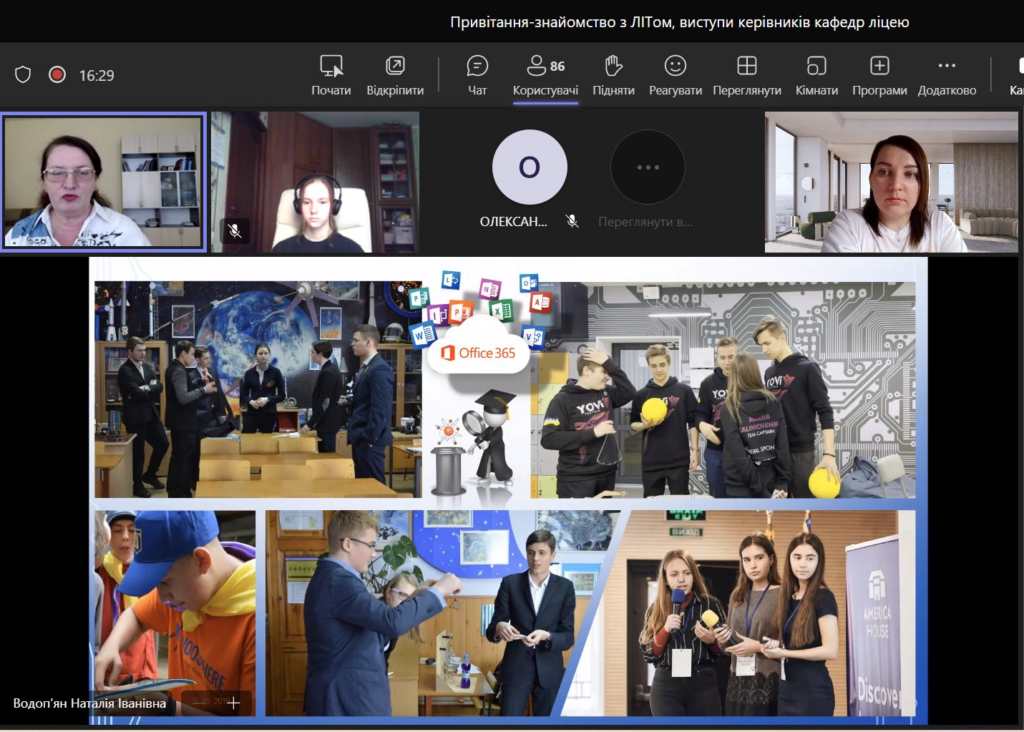Click the Почати share screen icon

(331, 67)
